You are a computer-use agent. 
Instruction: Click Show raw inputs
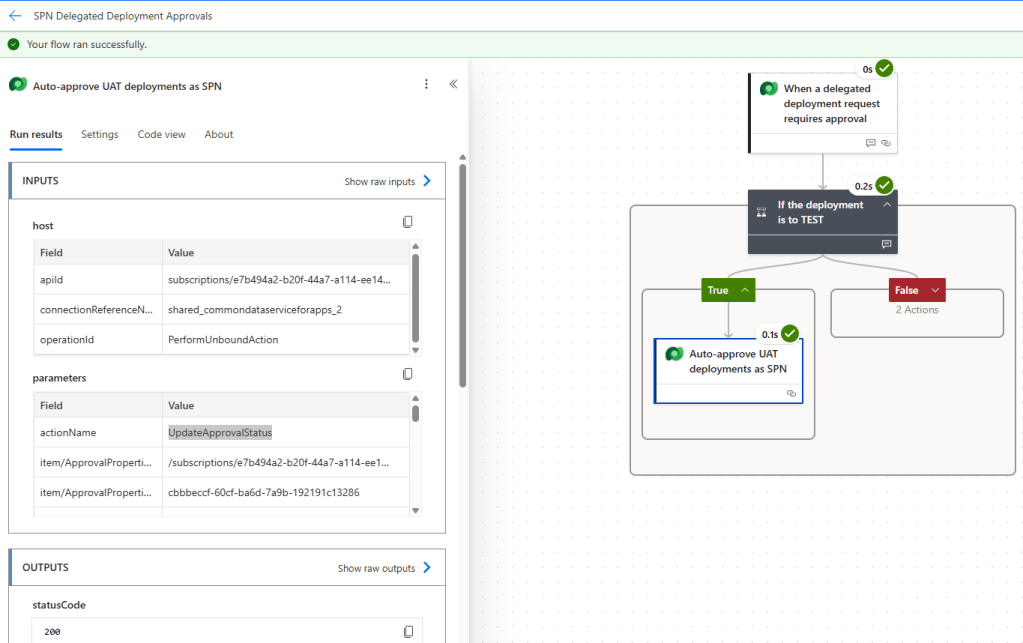tap(387, 181)
